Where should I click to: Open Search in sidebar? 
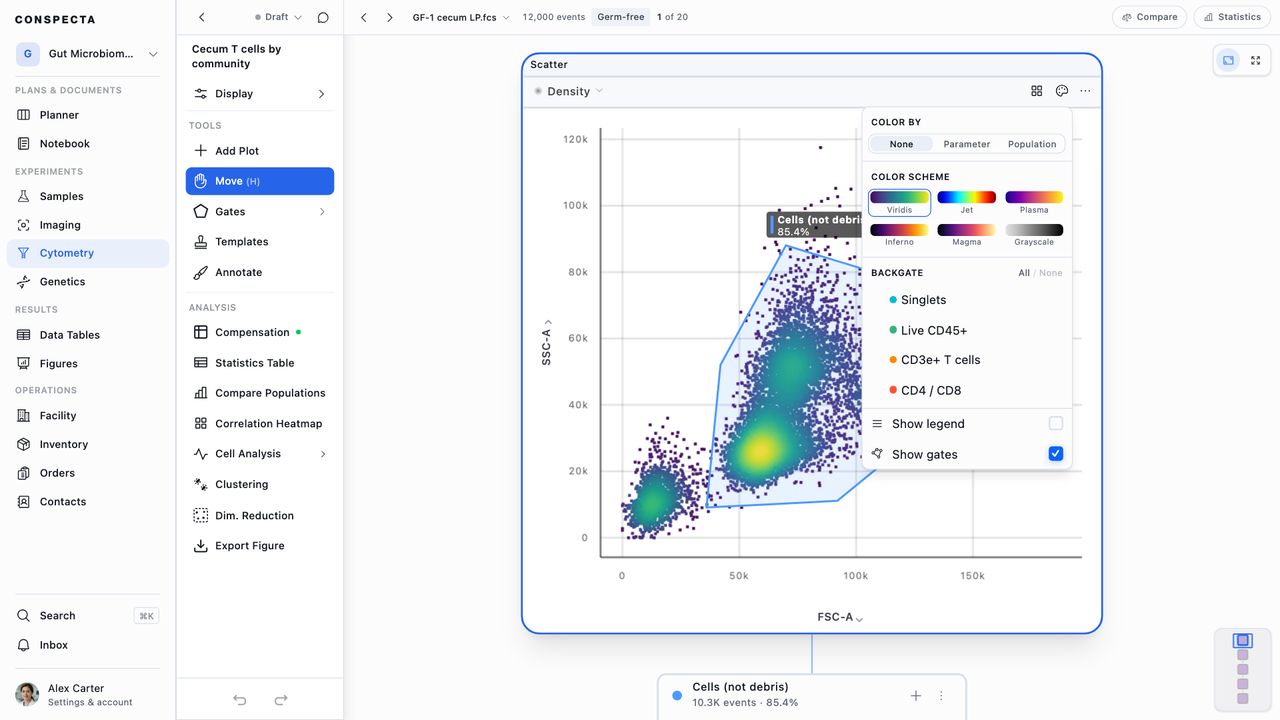tap(88, 616)
